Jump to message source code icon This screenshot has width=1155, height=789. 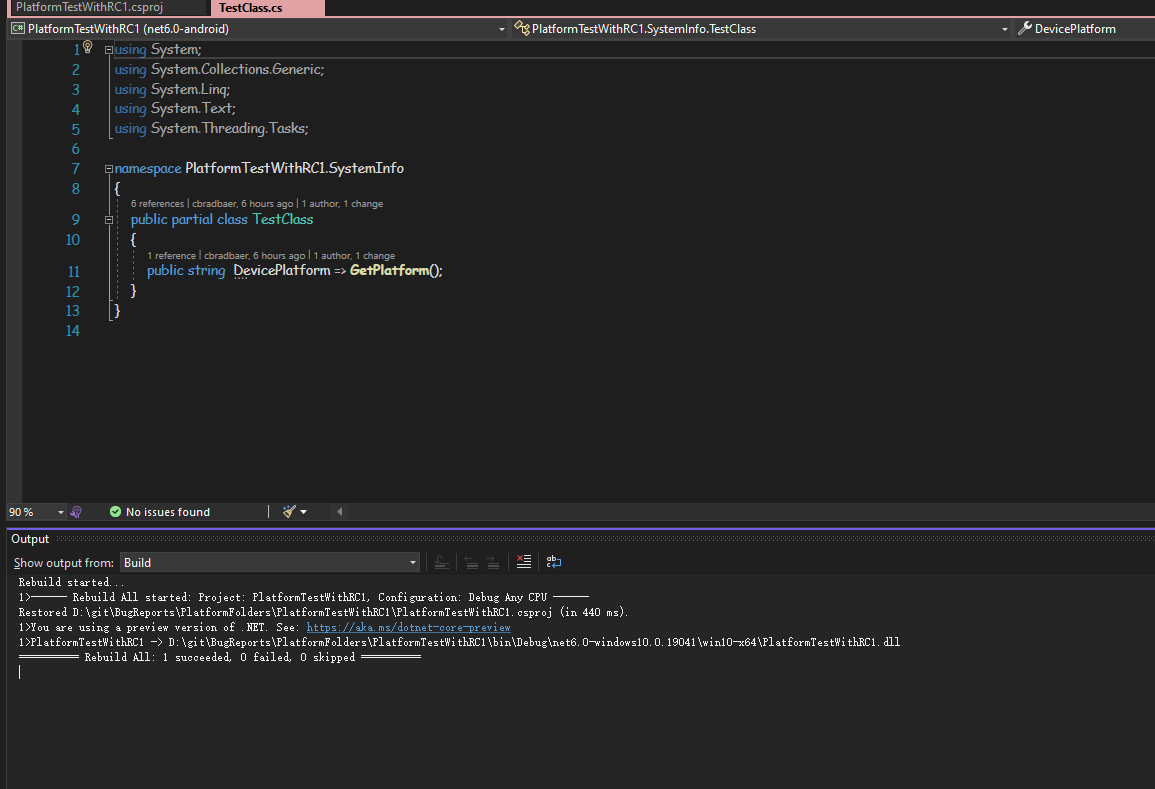(441, 561)
